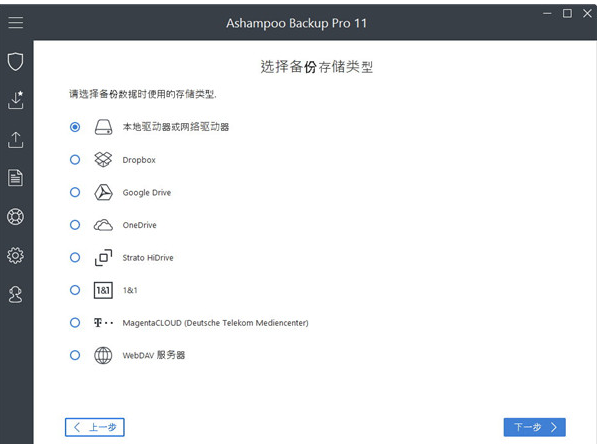Click the WebDAV 服务器 label text
The image size is (609, 444).
click(x=154, y=355)
